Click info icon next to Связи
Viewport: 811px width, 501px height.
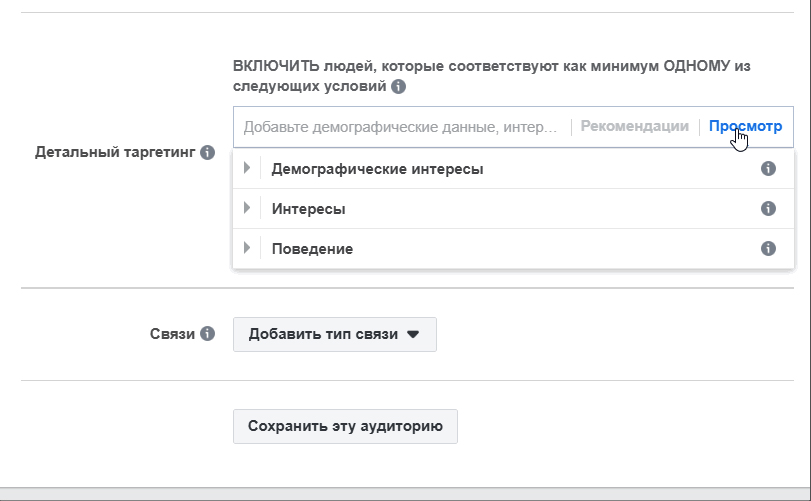(x=207, y=334)
